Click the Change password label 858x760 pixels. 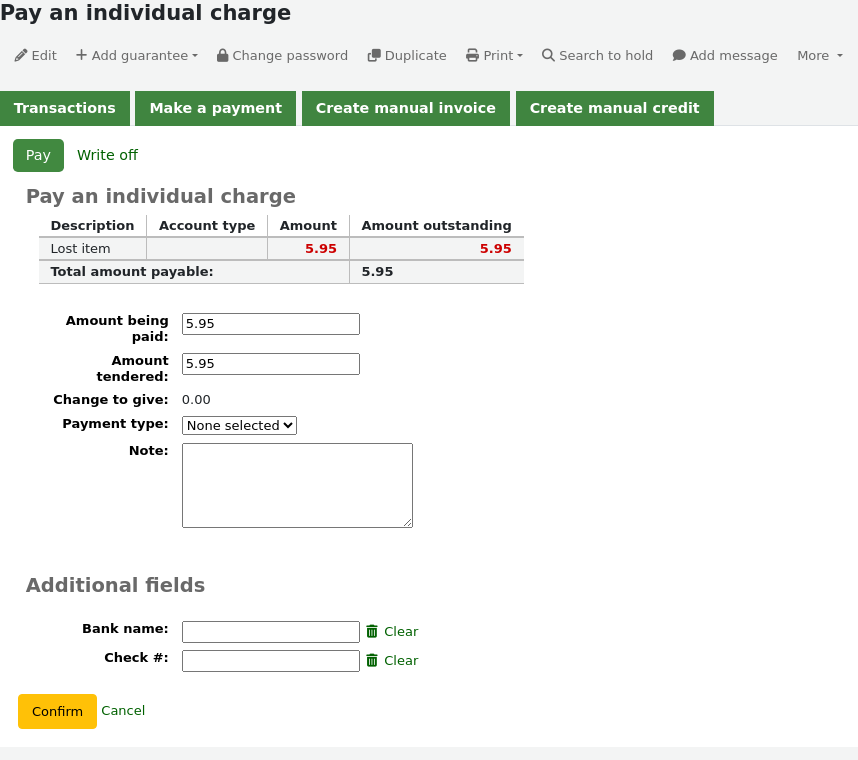tap(290, 55)
